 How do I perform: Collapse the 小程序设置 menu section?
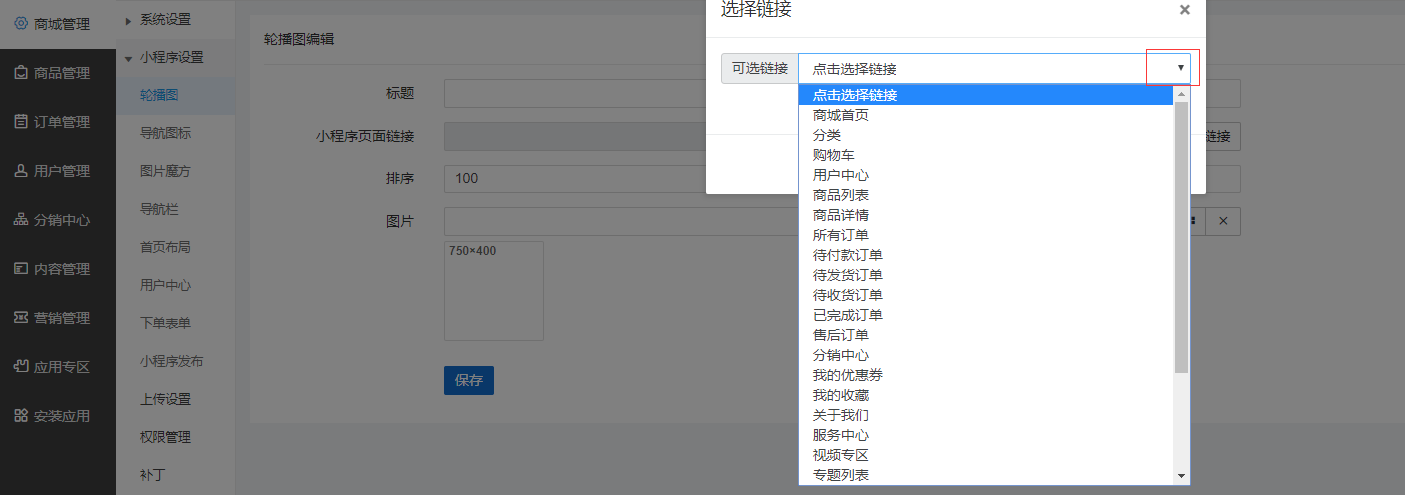(128, 58)
